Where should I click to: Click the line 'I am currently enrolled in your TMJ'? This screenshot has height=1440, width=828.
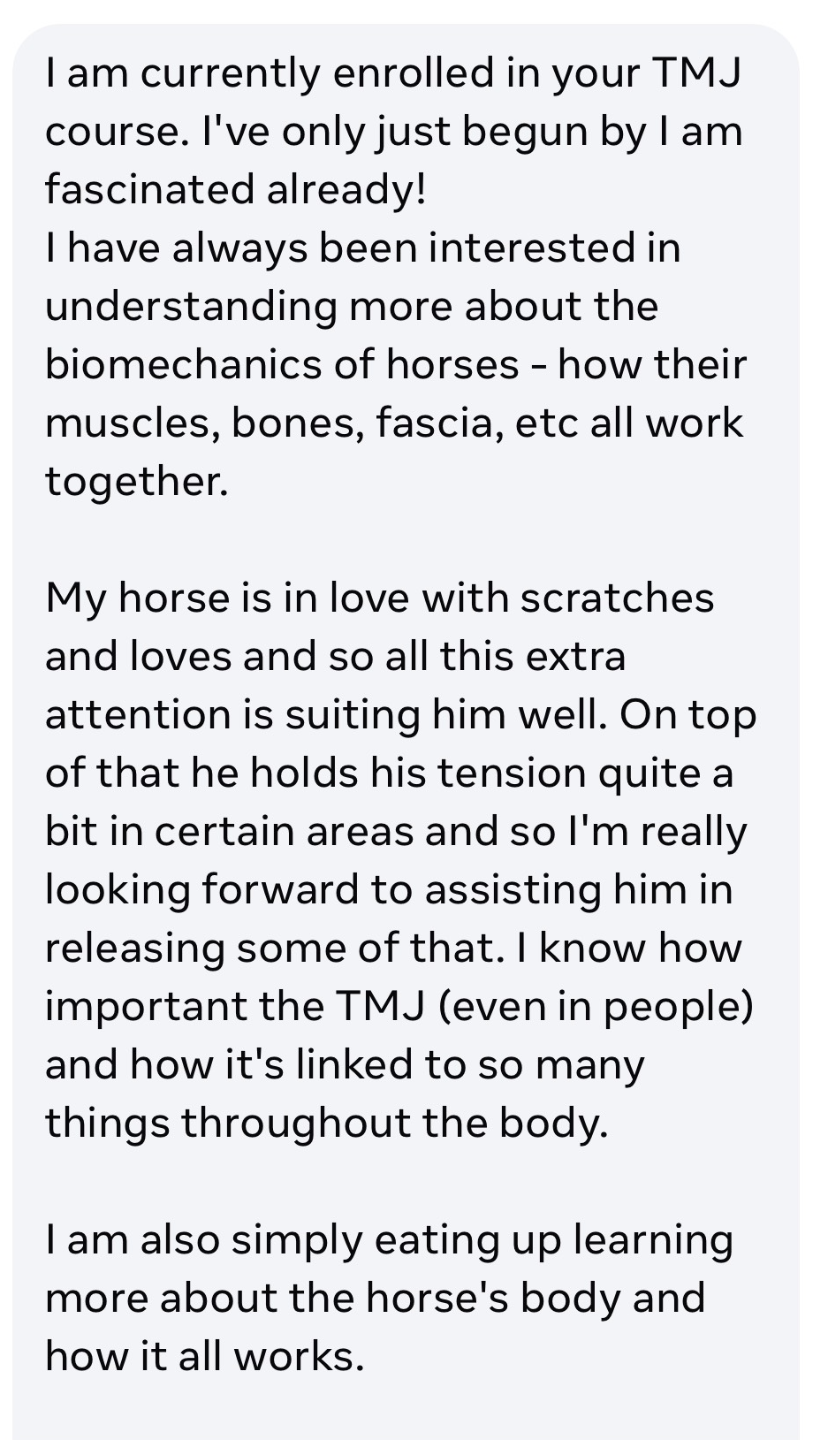point(392,73)
